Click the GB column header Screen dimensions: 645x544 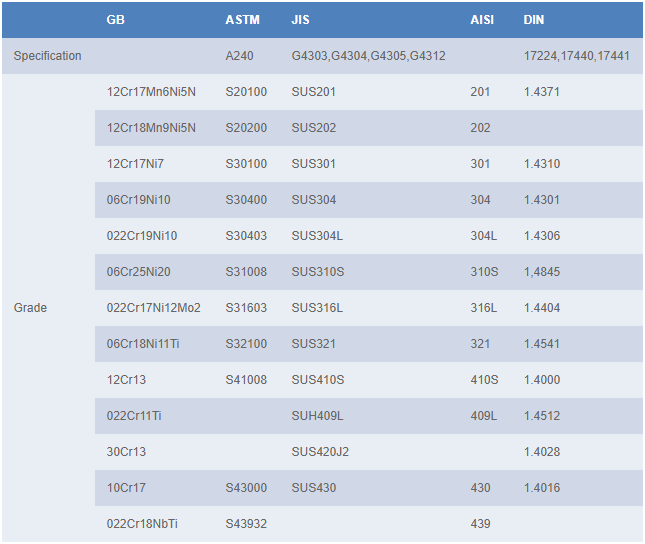click(x=115, y=20)
